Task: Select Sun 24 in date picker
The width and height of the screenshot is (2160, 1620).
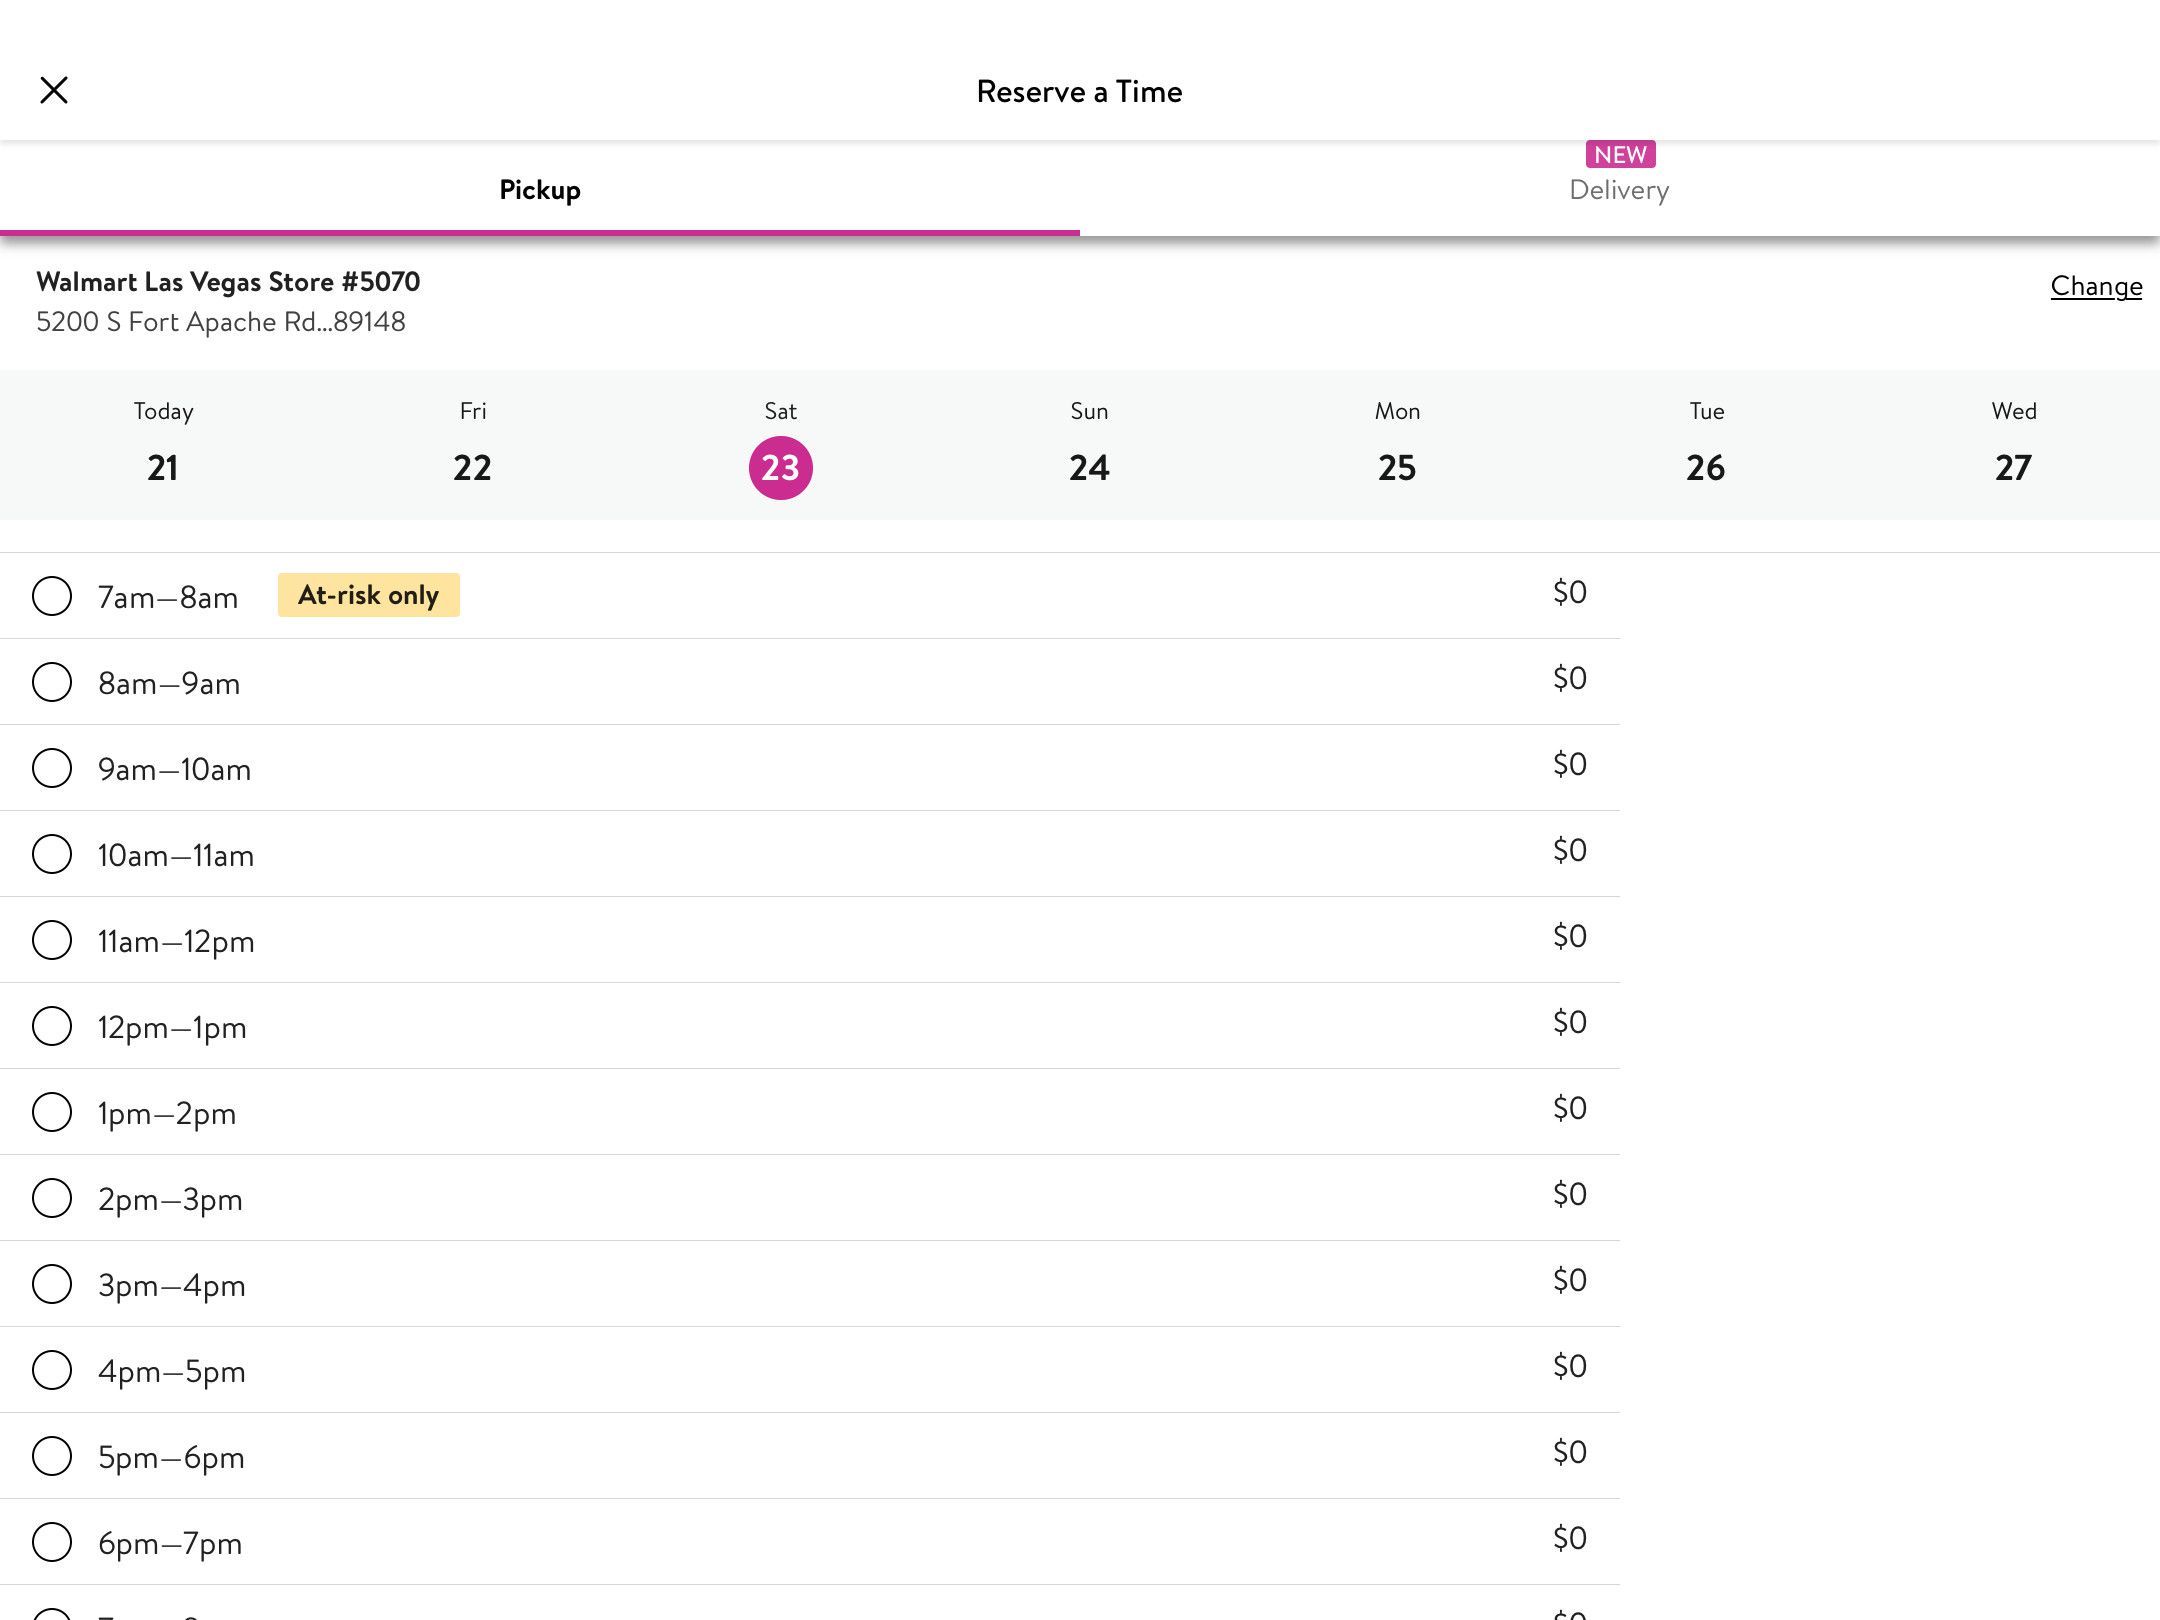Action: [1089, 445]
